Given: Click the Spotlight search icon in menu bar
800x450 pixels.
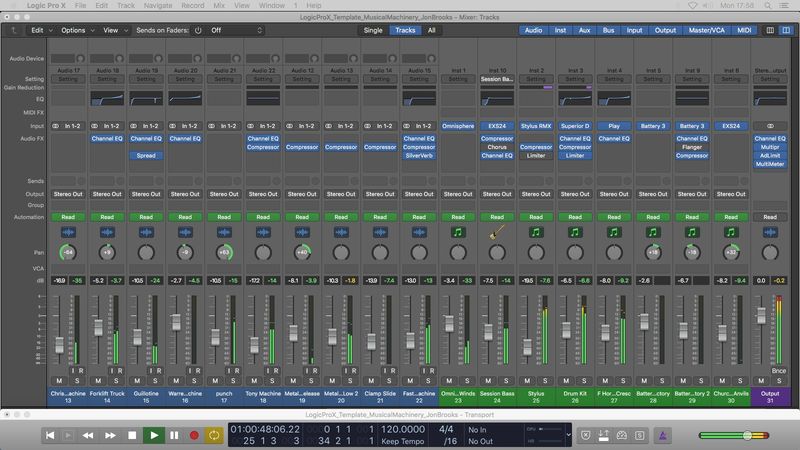Looking at the screenshot, I should pyautogui.click(x=767, y=6).
